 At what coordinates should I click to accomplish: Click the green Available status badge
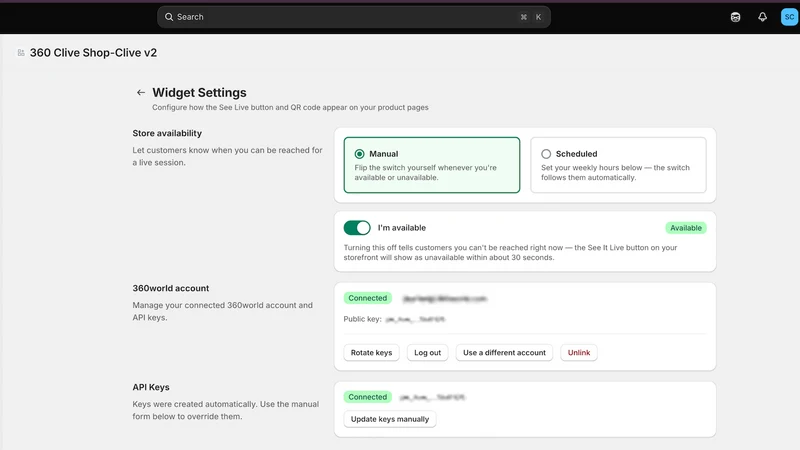(x=686, y=228)
